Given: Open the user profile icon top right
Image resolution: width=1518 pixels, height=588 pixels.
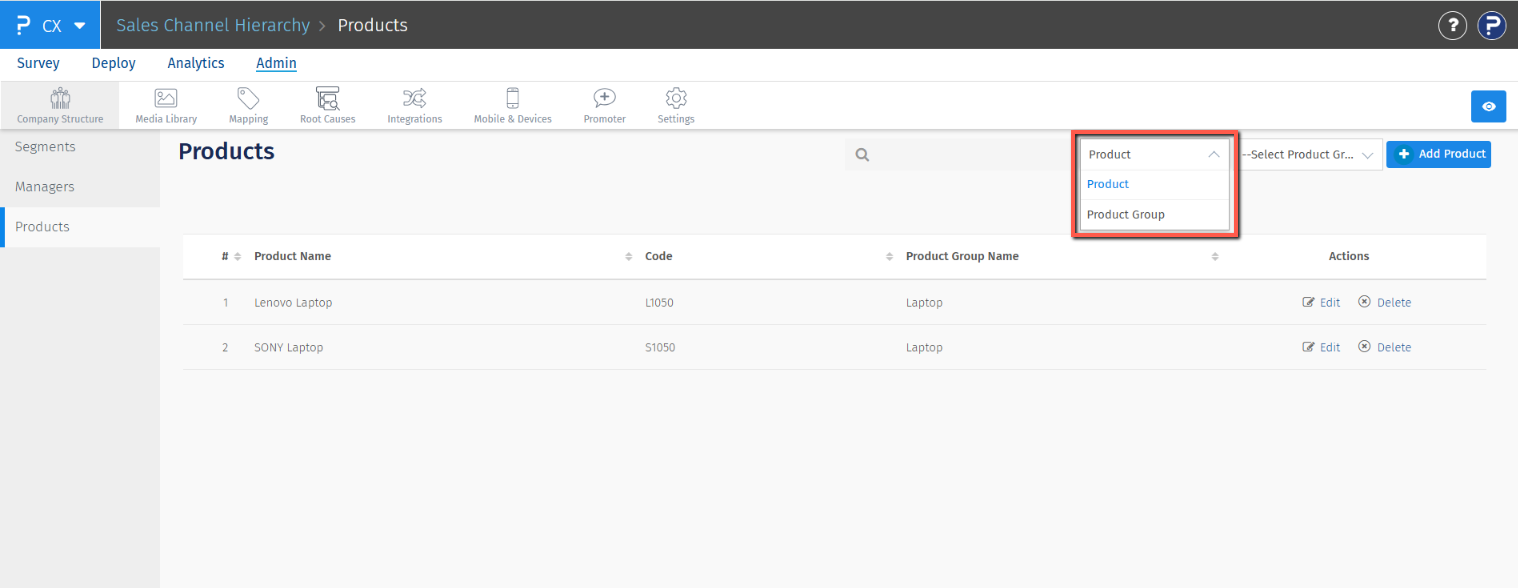Looking at the screenshot, I should click(x=1492, y=25).
